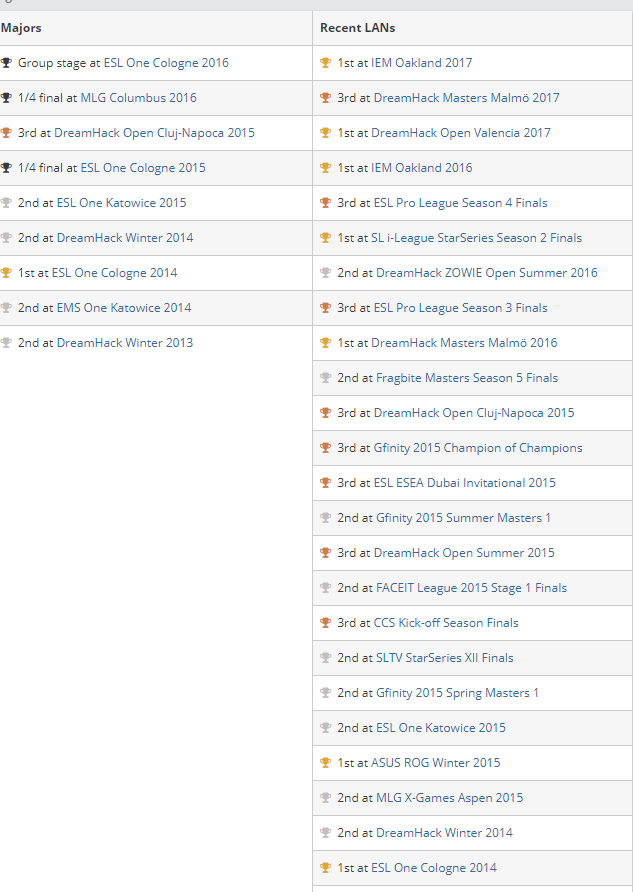Open ESL One Cologne 2016 link
This screenshot has width=633, height=892.
(x=166, y=63)
